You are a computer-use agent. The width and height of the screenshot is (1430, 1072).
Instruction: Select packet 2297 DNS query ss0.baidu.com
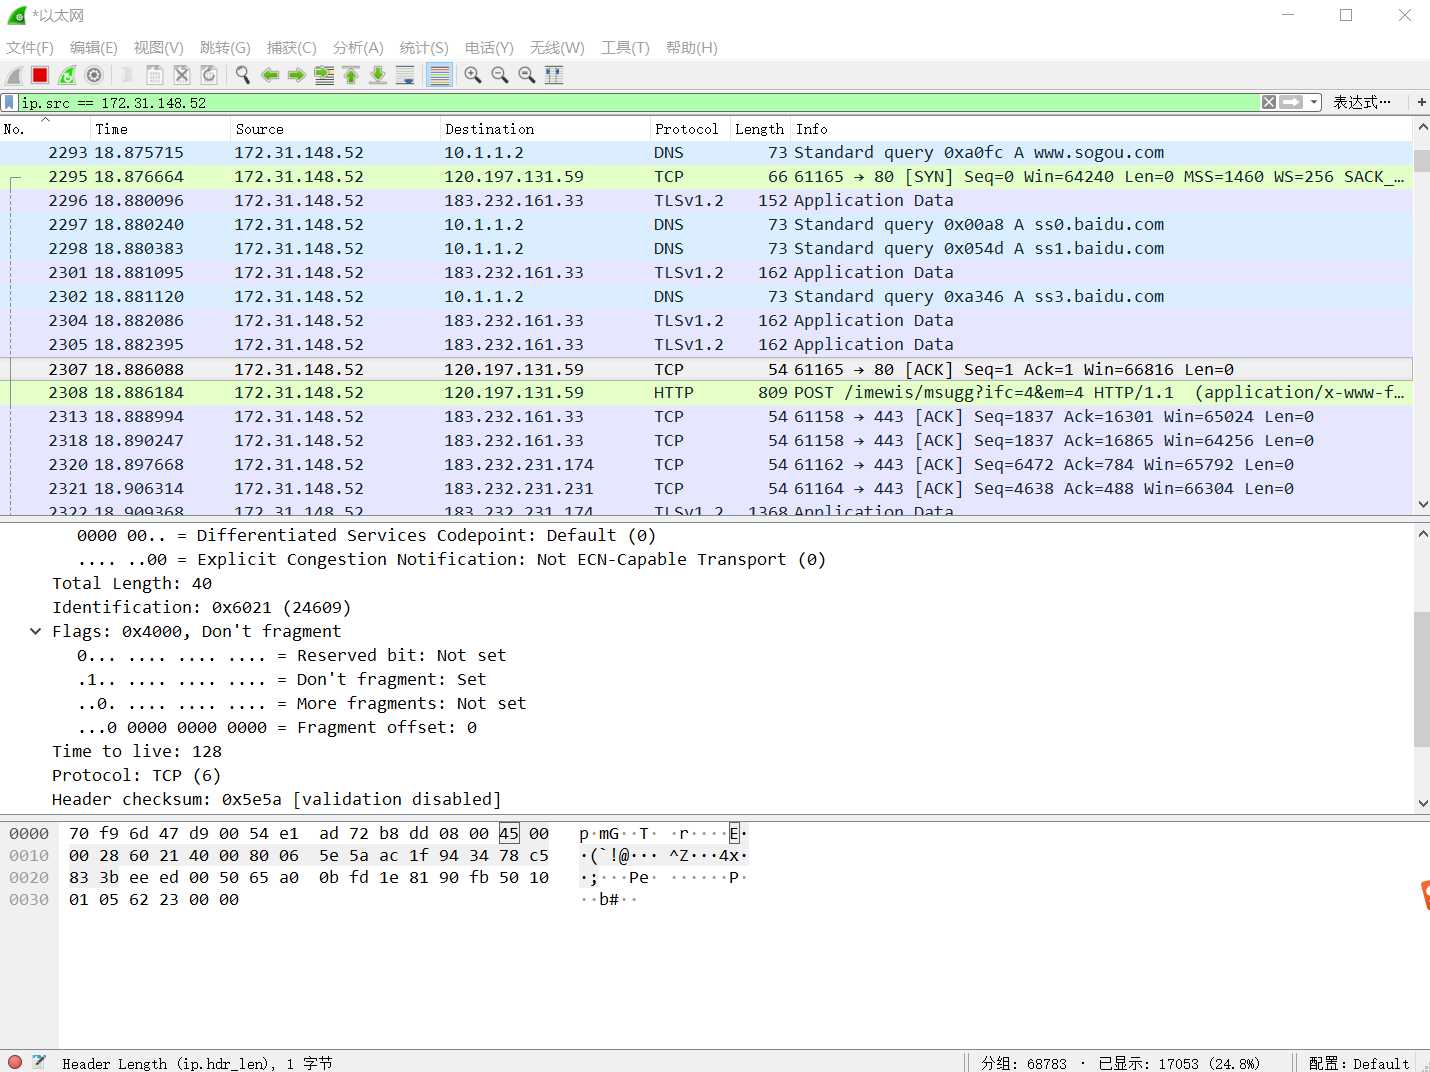coord(706,225)
